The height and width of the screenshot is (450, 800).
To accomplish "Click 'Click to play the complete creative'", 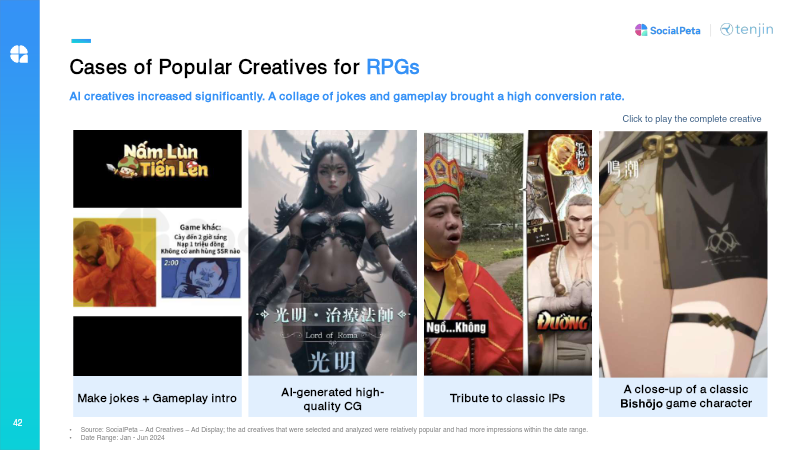I will 691,119.
